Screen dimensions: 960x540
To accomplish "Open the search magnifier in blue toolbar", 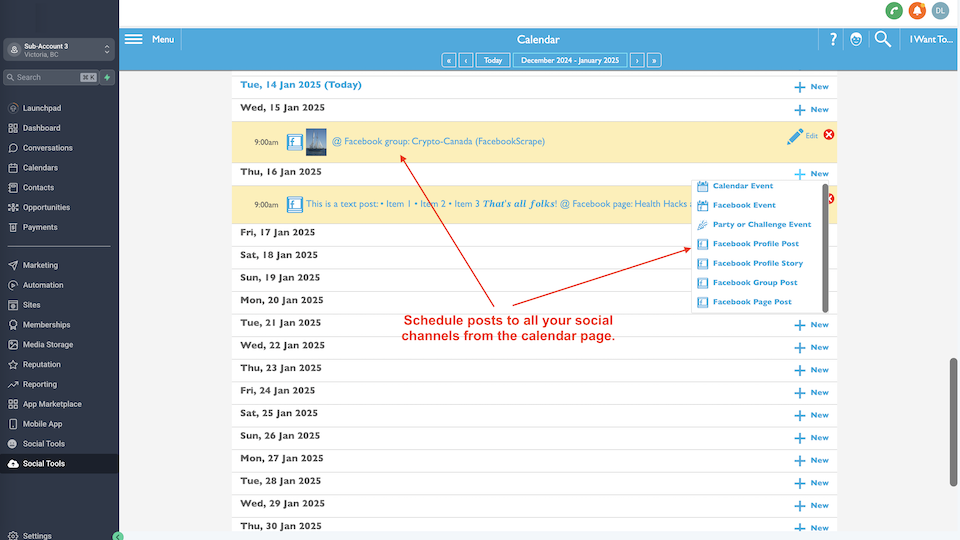I will pos(882,40).
